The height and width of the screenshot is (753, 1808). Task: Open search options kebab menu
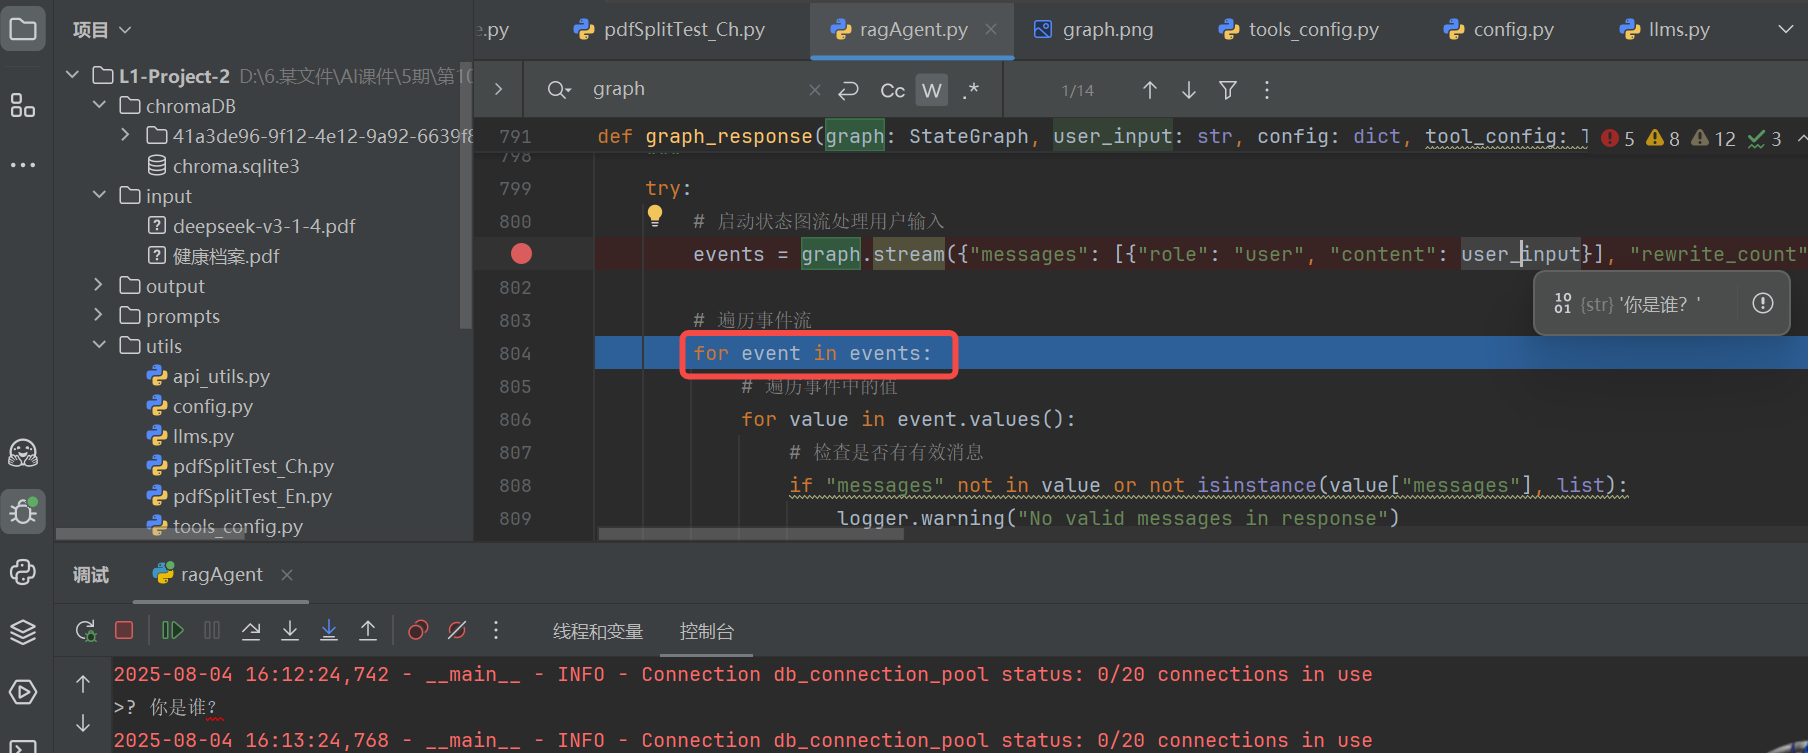pyautogui.click(x=1267, y=90)
